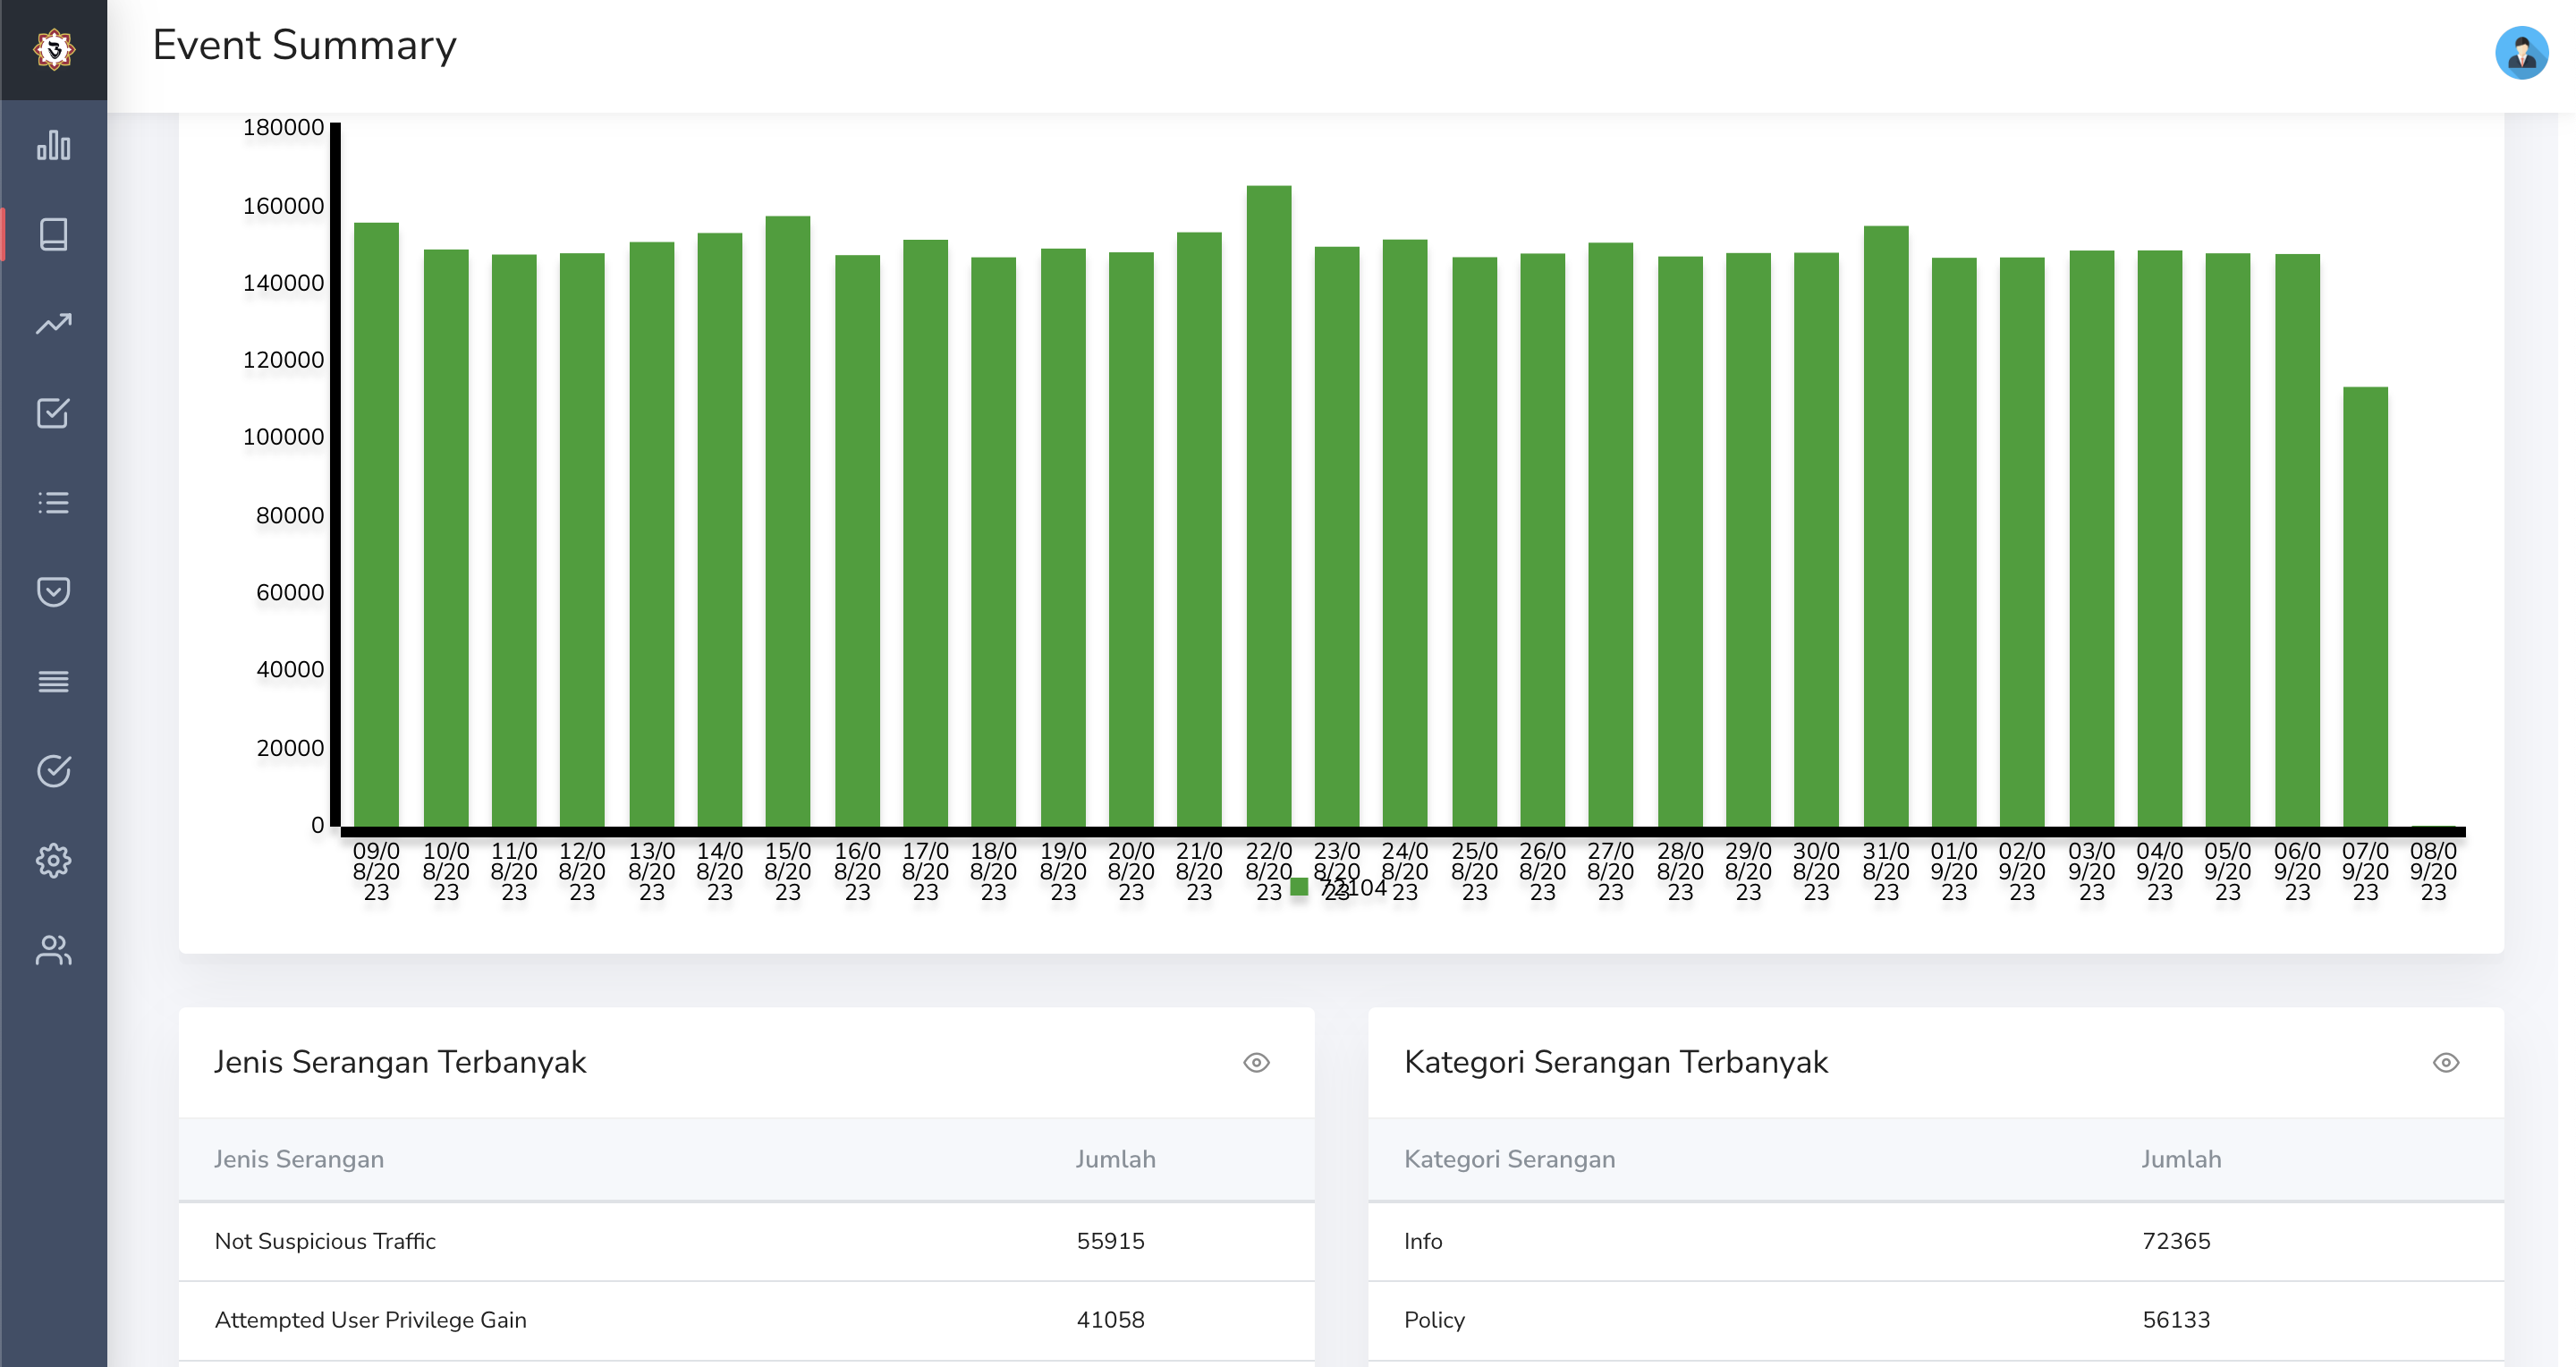Click 'Kategori Serangan Terbanyak' card title
Image resolution: width=2576 pixels, height=1367 pixels.
pos(1616,1062)
